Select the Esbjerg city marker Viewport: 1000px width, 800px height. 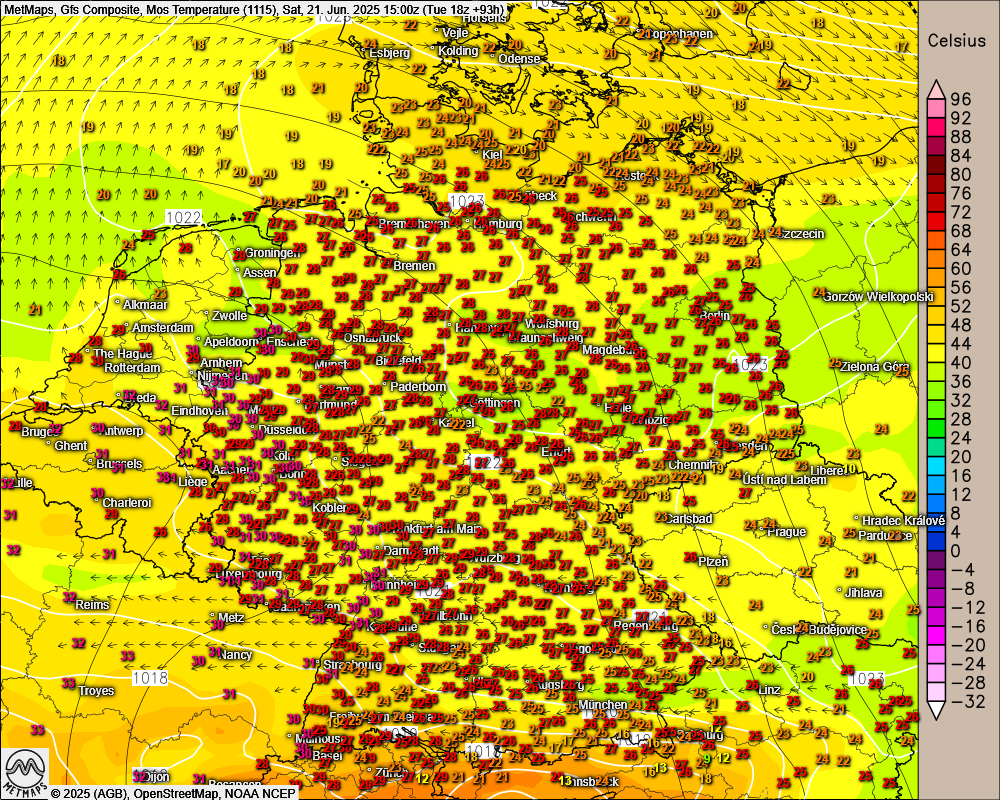pyautogui.click(x=365, y=51)
